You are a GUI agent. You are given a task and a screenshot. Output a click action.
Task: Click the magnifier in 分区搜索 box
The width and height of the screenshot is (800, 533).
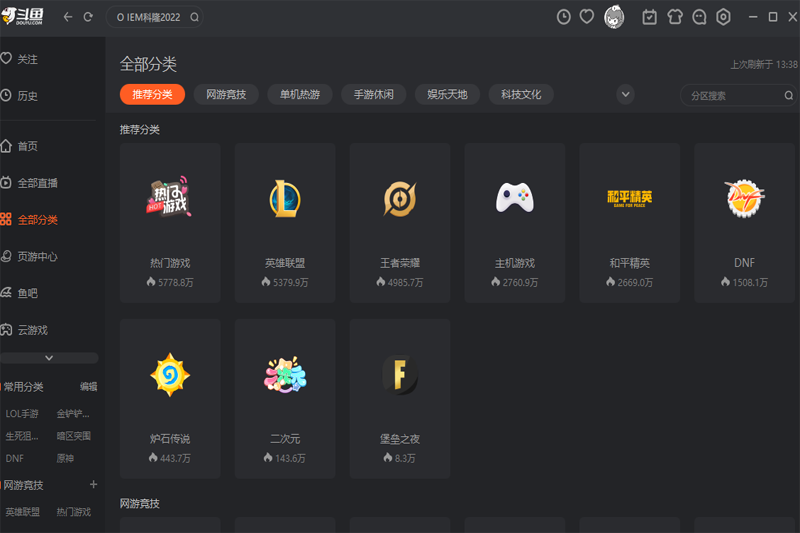(788, 95)
